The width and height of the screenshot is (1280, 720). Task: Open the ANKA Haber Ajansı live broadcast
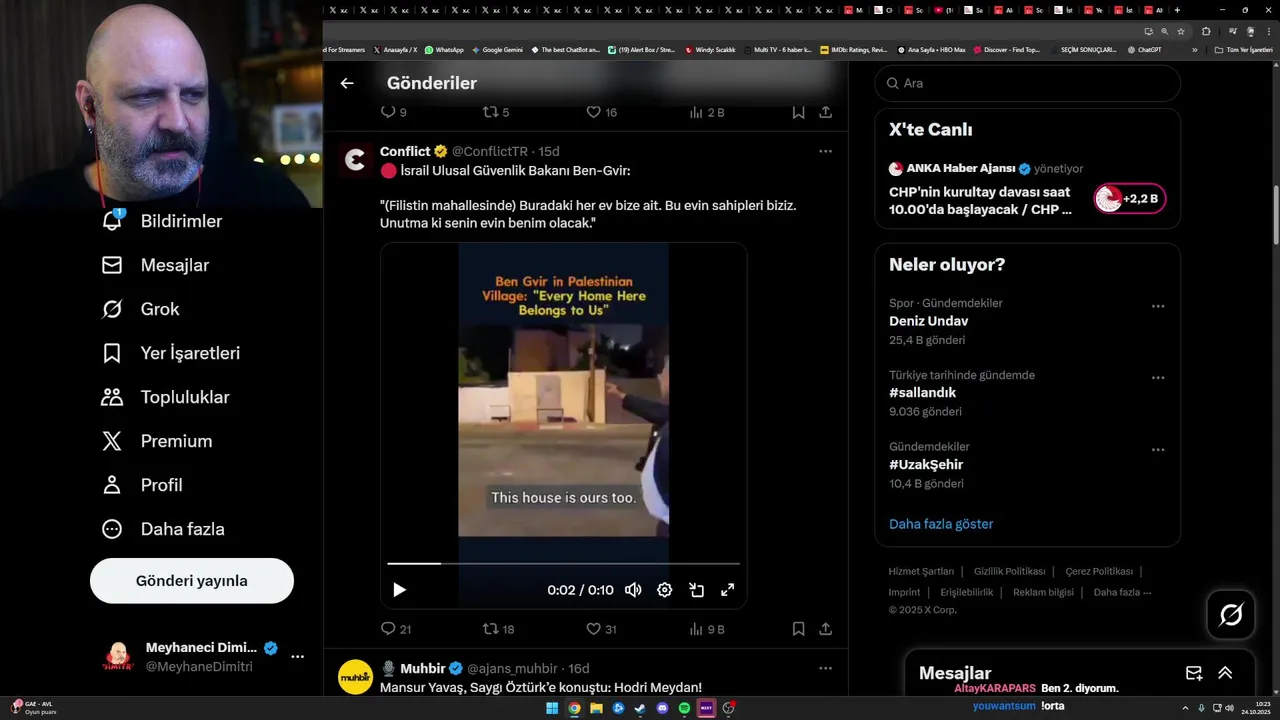(x=980, y=201)
